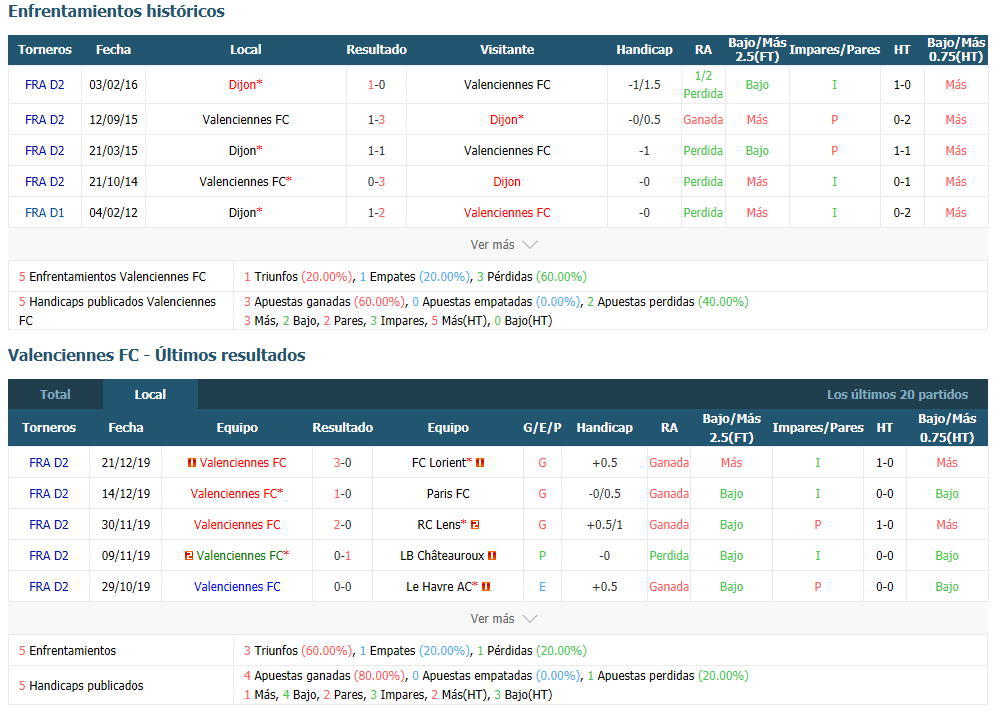The width and height of the screenshot is (1006, 712).
Task: Open FRA D2 league for 12/09/15 match
Action: coord(44,119)
